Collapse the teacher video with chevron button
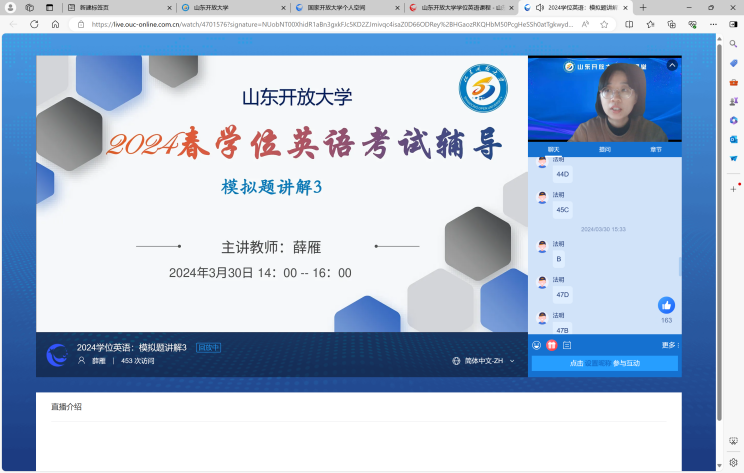 click(672, 66)
